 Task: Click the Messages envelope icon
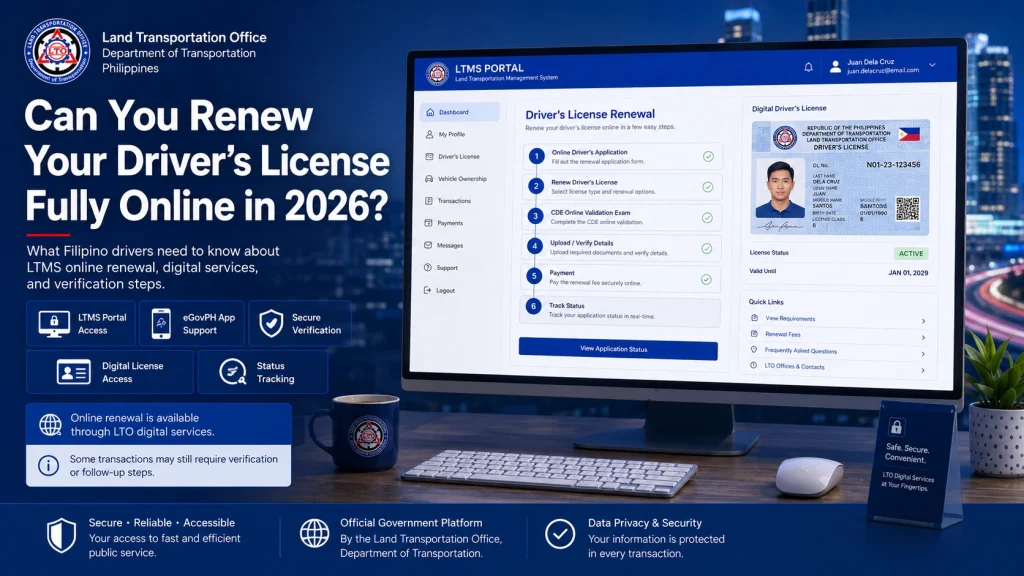pyautogui.click(x=428, y=246)
